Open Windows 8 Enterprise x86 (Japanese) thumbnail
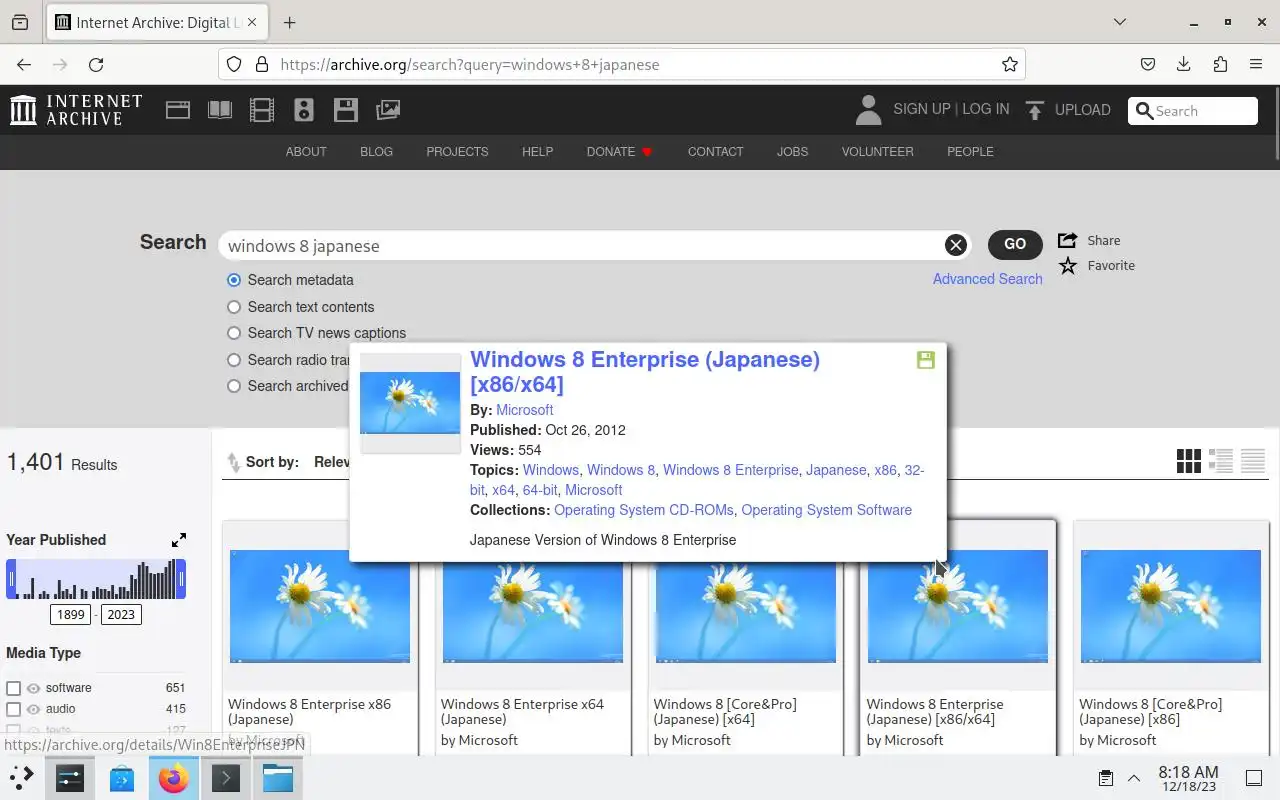This screenshot has height=800, width=1280. pos(320,606)
